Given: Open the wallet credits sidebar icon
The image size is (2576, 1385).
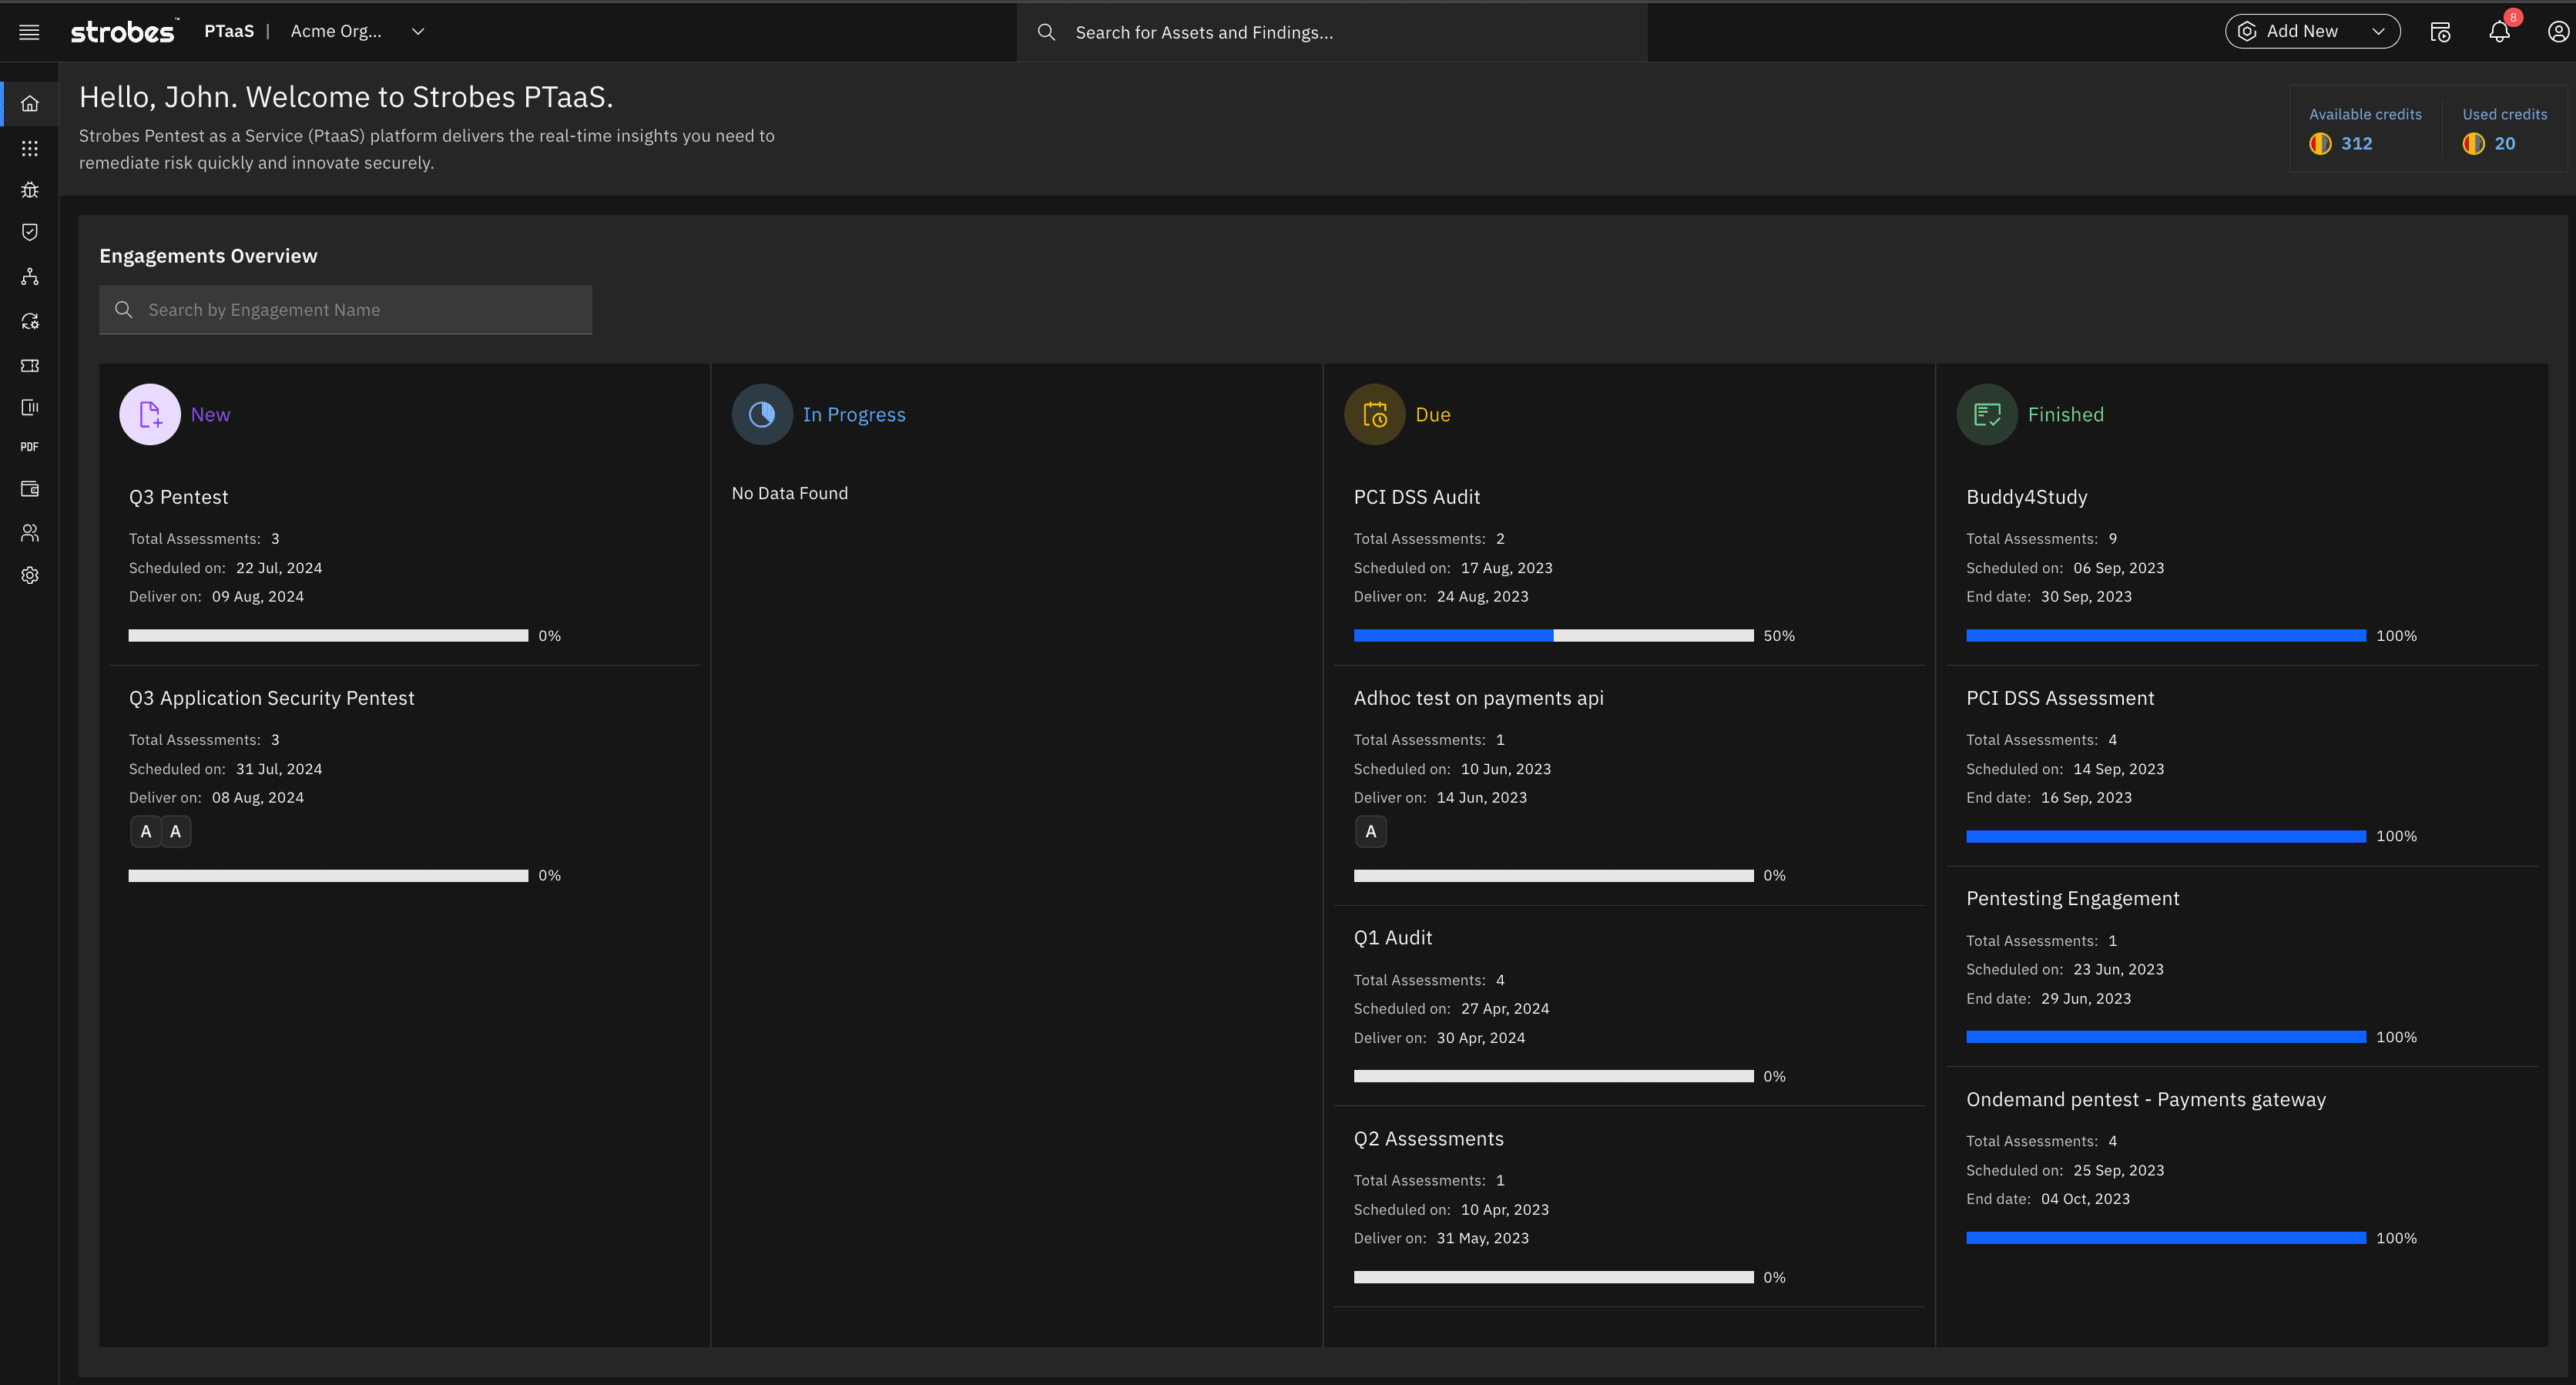Looking at the screenshot, I should [30, 489].
